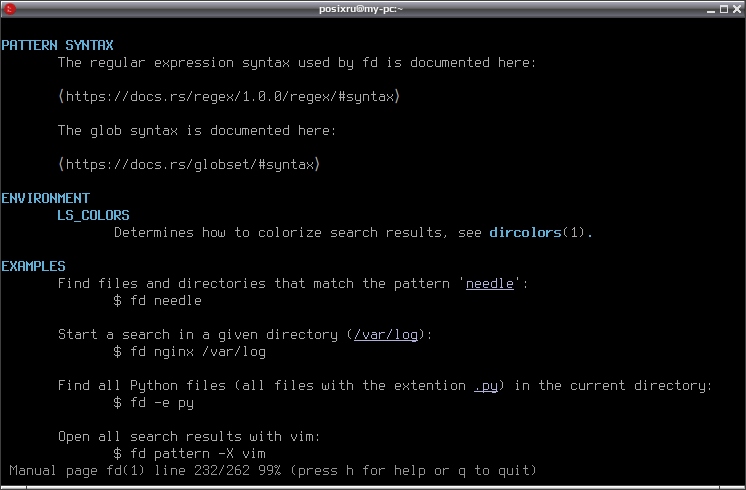The width and height of the screenshot is (746, 490).
Task: Click the underlined 'needle' pattern word
Action: [490, 284]
